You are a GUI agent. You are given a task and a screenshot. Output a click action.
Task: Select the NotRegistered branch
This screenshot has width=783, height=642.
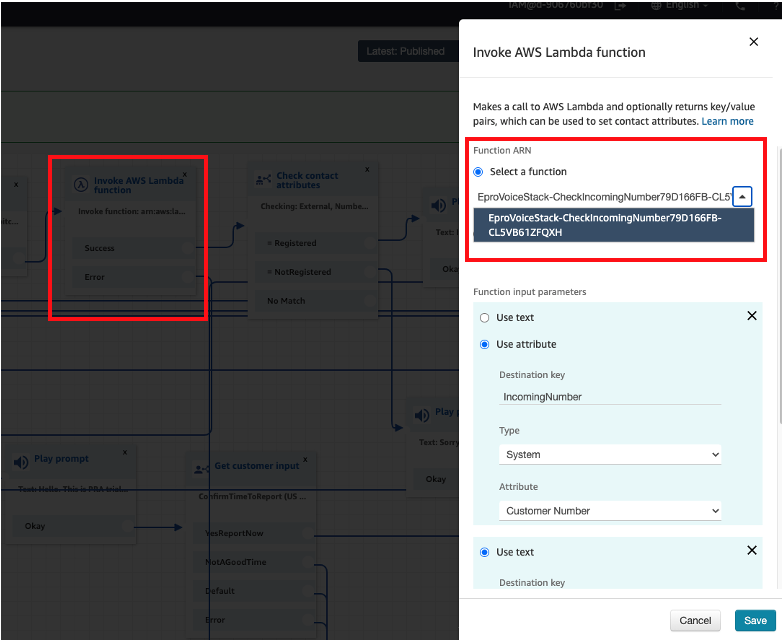coord(317,272)
